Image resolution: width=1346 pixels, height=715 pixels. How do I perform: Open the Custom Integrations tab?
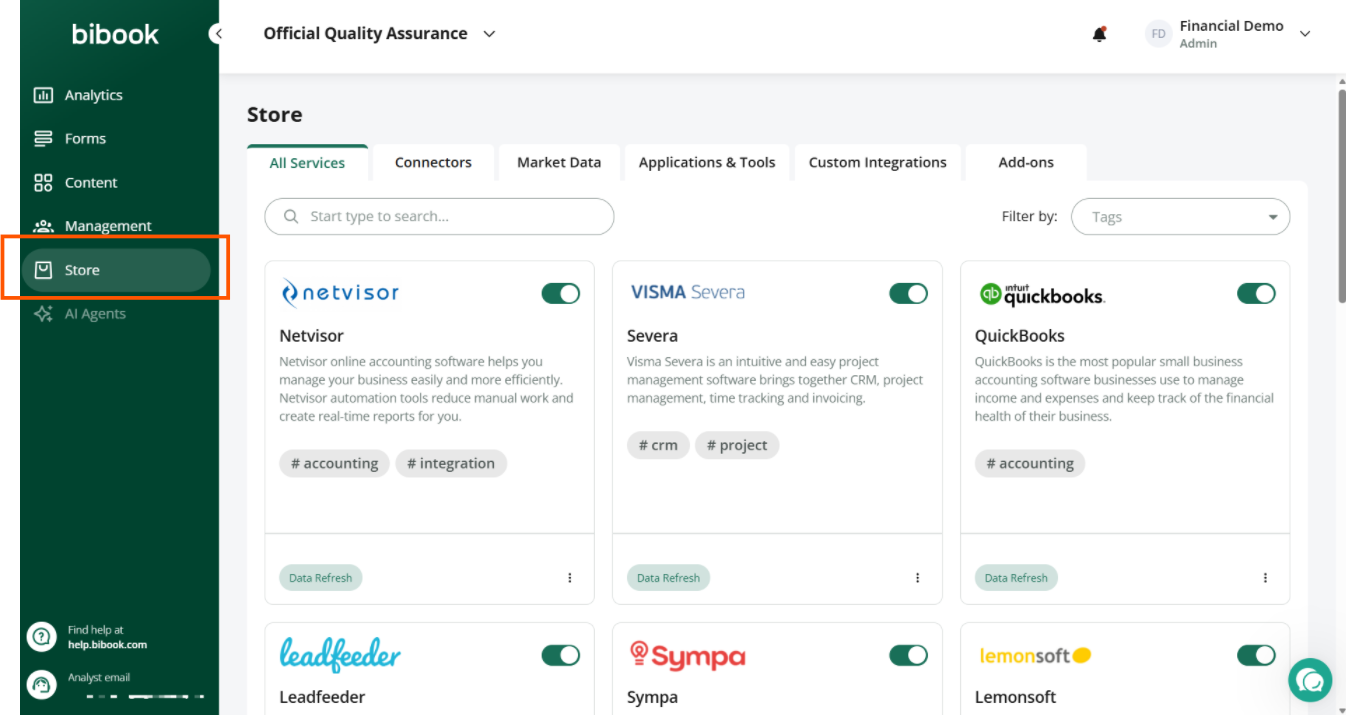point(878,163)
